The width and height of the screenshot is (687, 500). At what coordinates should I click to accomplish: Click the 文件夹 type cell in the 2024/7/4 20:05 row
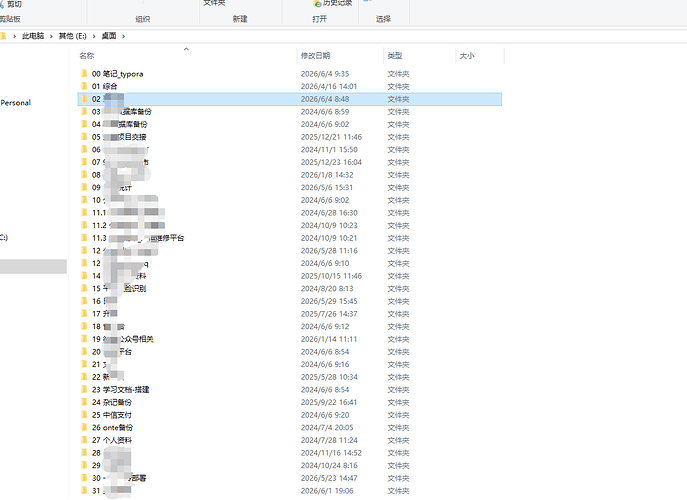click(398, 427)
